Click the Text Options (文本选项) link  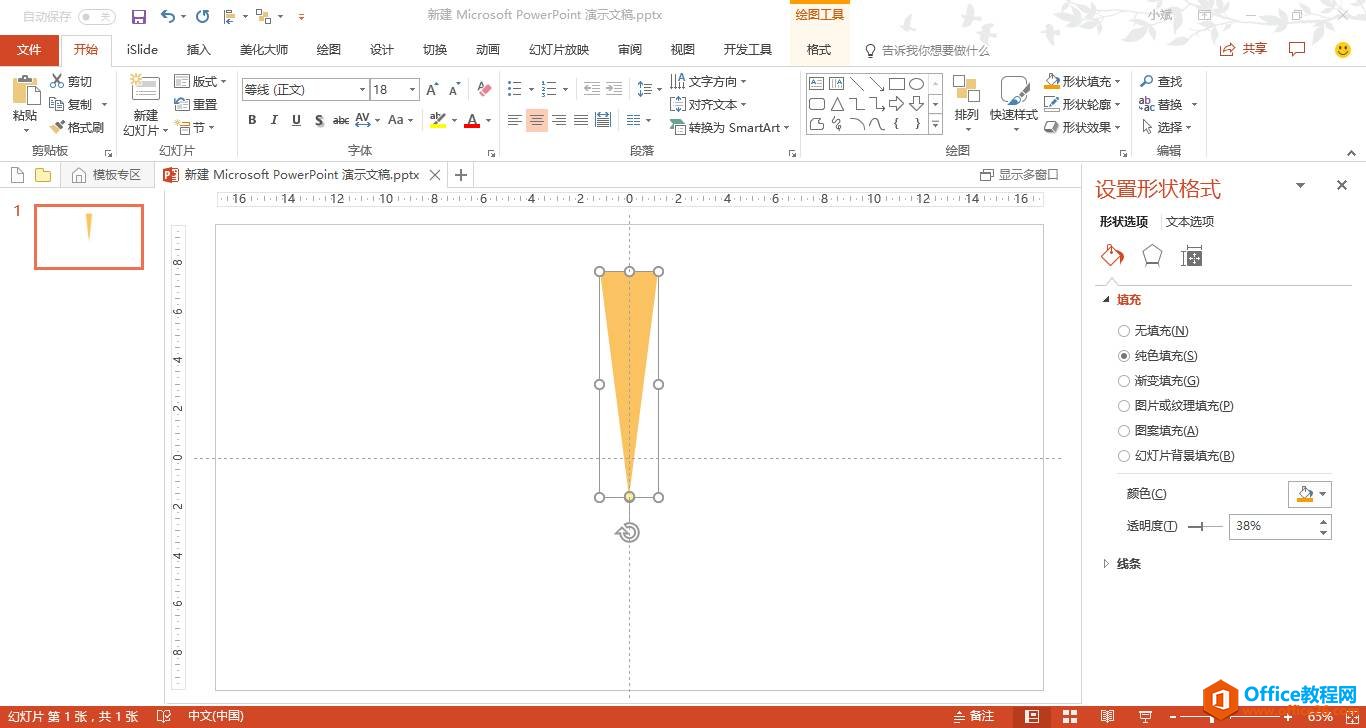(1189, 222)
